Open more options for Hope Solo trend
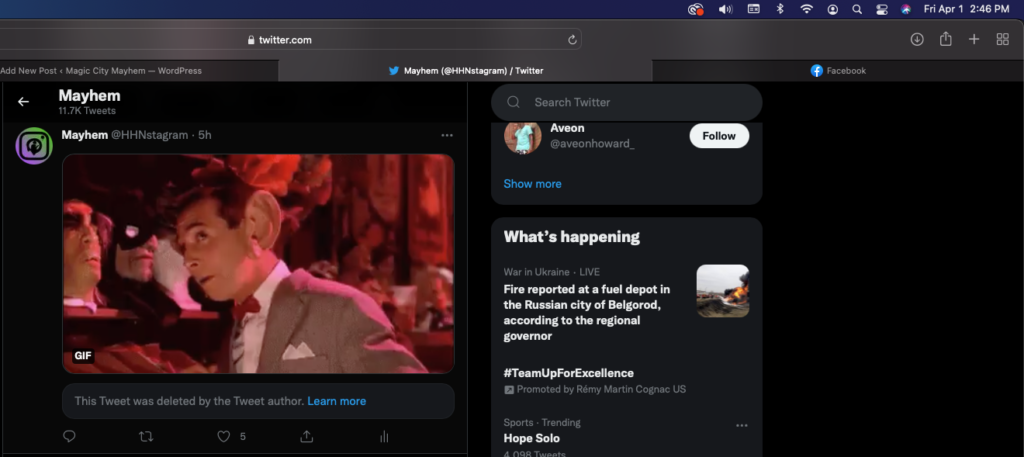1024x457 pixels. (x=742, y=426)
